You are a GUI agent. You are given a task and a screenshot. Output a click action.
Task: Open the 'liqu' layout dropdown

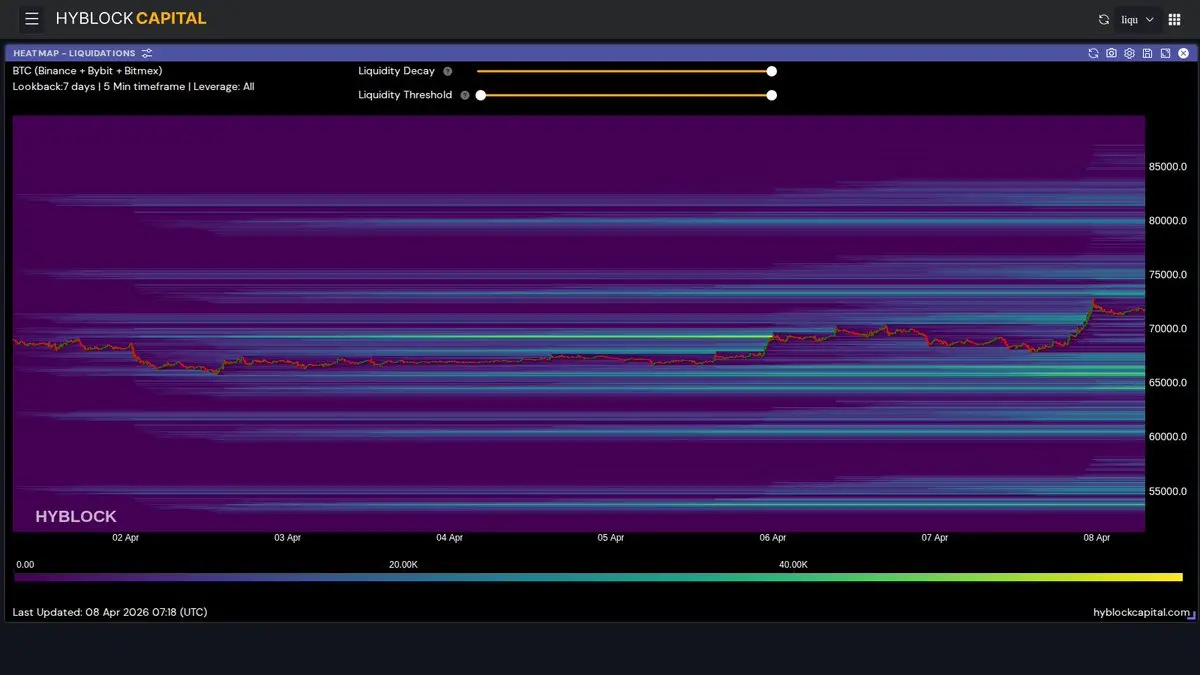tap(1138, 19)
